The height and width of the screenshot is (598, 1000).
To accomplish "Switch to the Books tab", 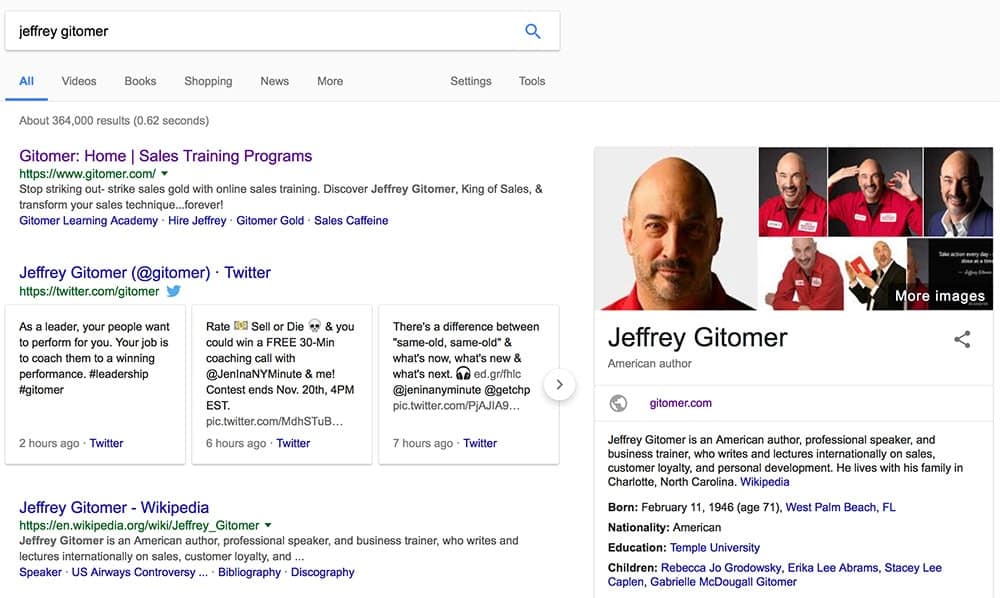I will pos(140,81).
